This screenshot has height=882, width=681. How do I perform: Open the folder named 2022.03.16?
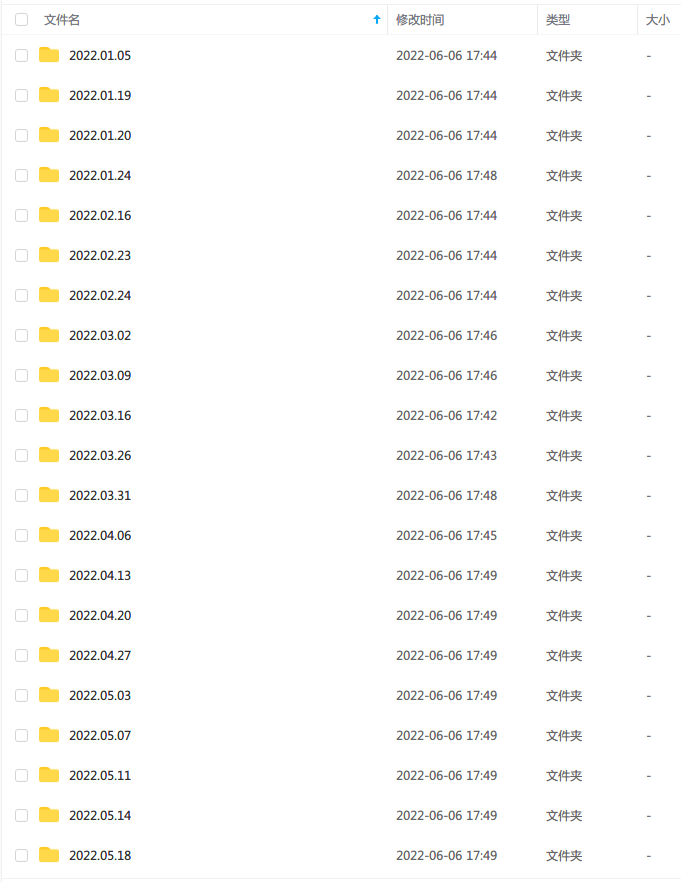pos(98,415)
